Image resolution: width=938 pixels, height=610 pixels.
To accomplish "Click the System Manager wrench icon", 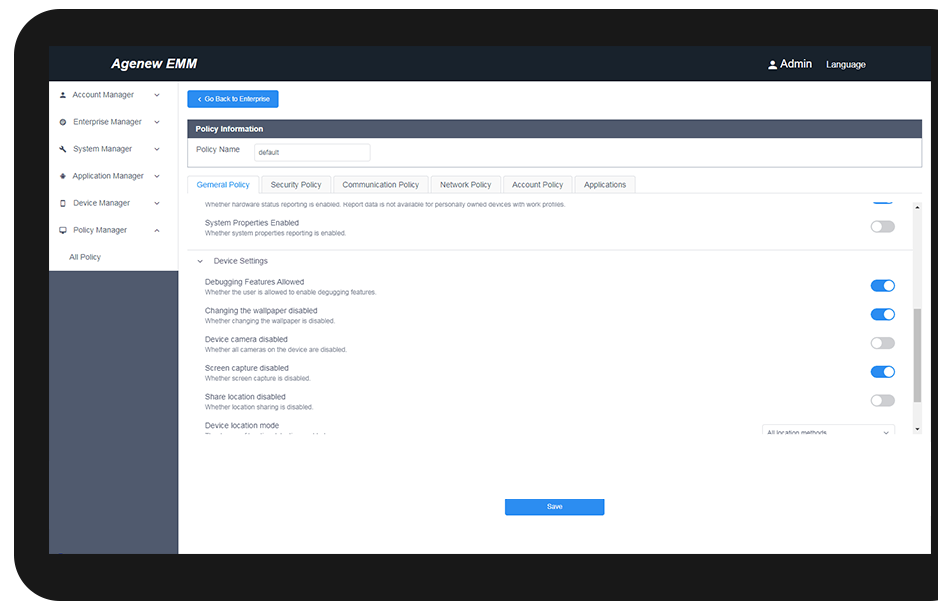I will point(63,149).
